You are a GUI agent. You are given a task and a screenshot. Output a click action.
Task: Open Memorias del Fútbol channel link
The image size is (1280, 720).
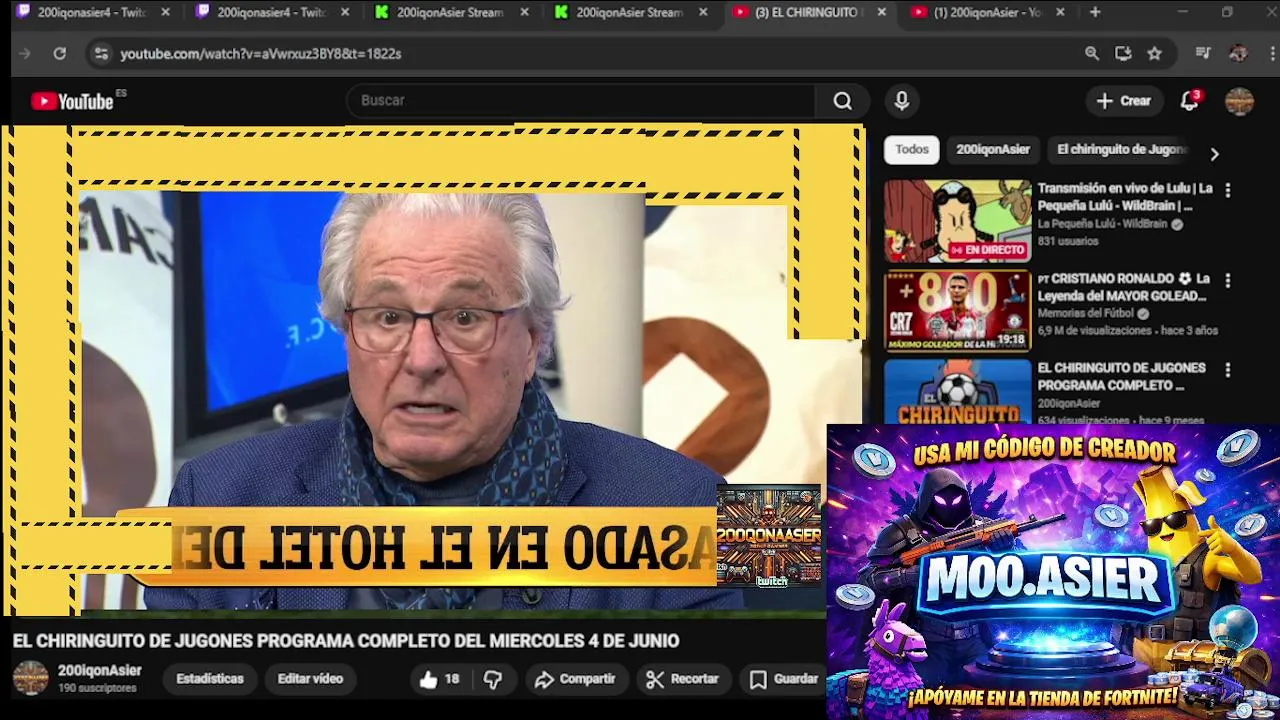pos(1085,314)
